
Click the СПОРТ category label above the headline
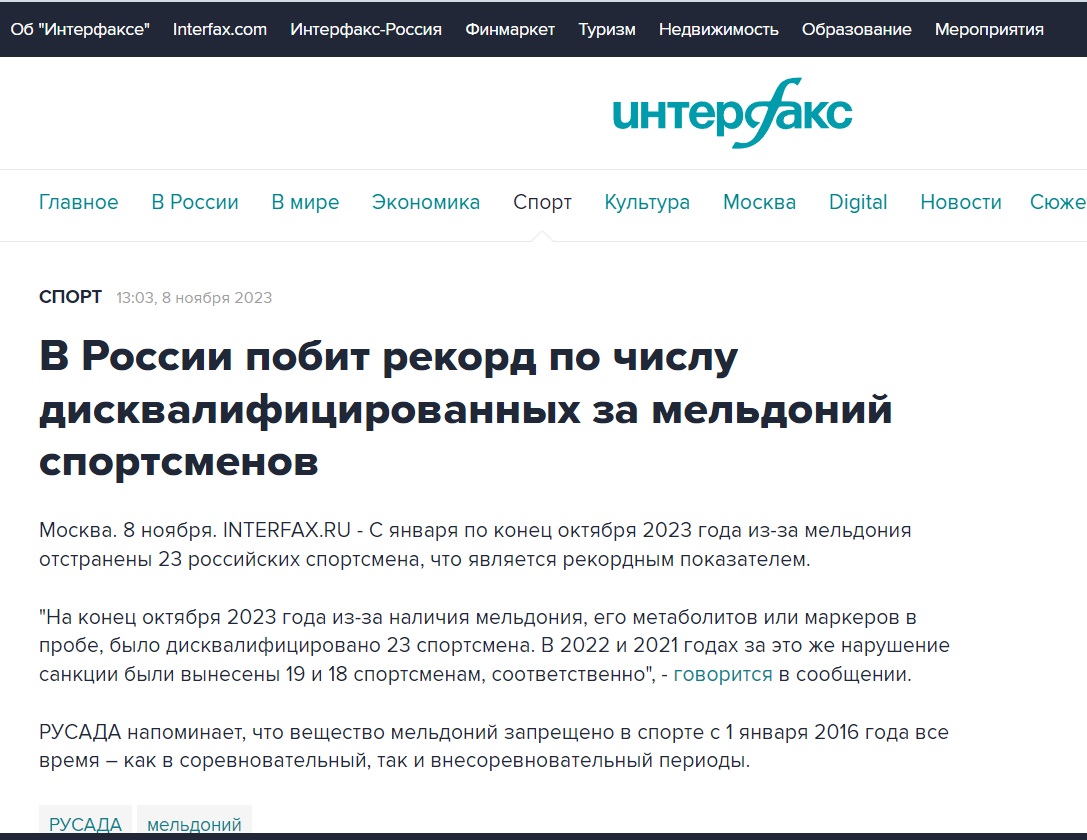coord(71,297)
